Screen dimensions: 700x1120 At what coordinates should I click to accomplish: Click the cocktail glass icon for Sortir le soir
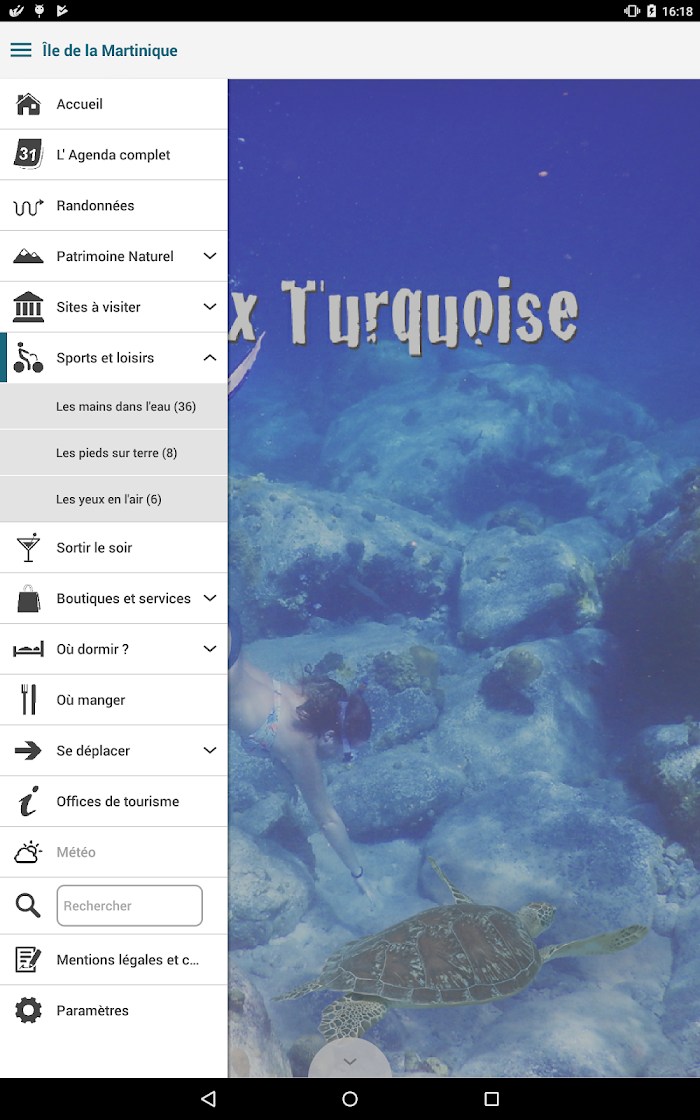tap(28, 548)
